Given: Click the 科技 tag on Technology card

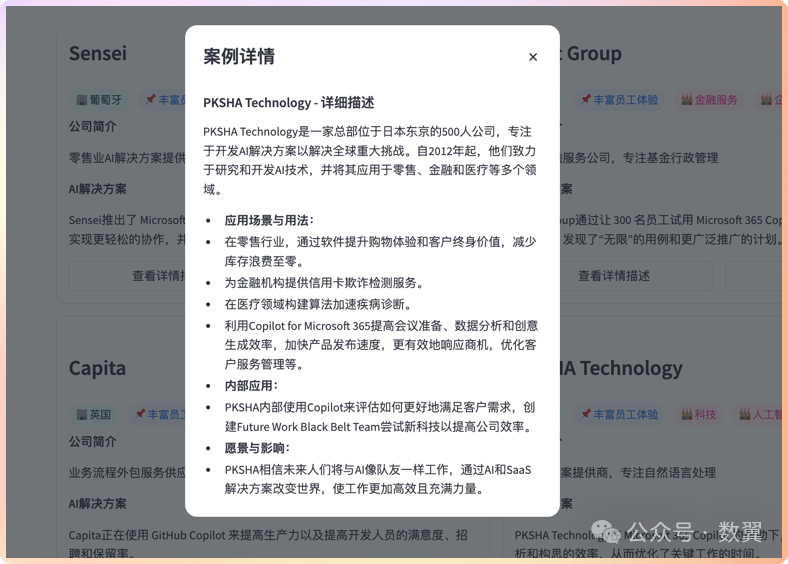Looking at the screenshot, I should 699,415.
